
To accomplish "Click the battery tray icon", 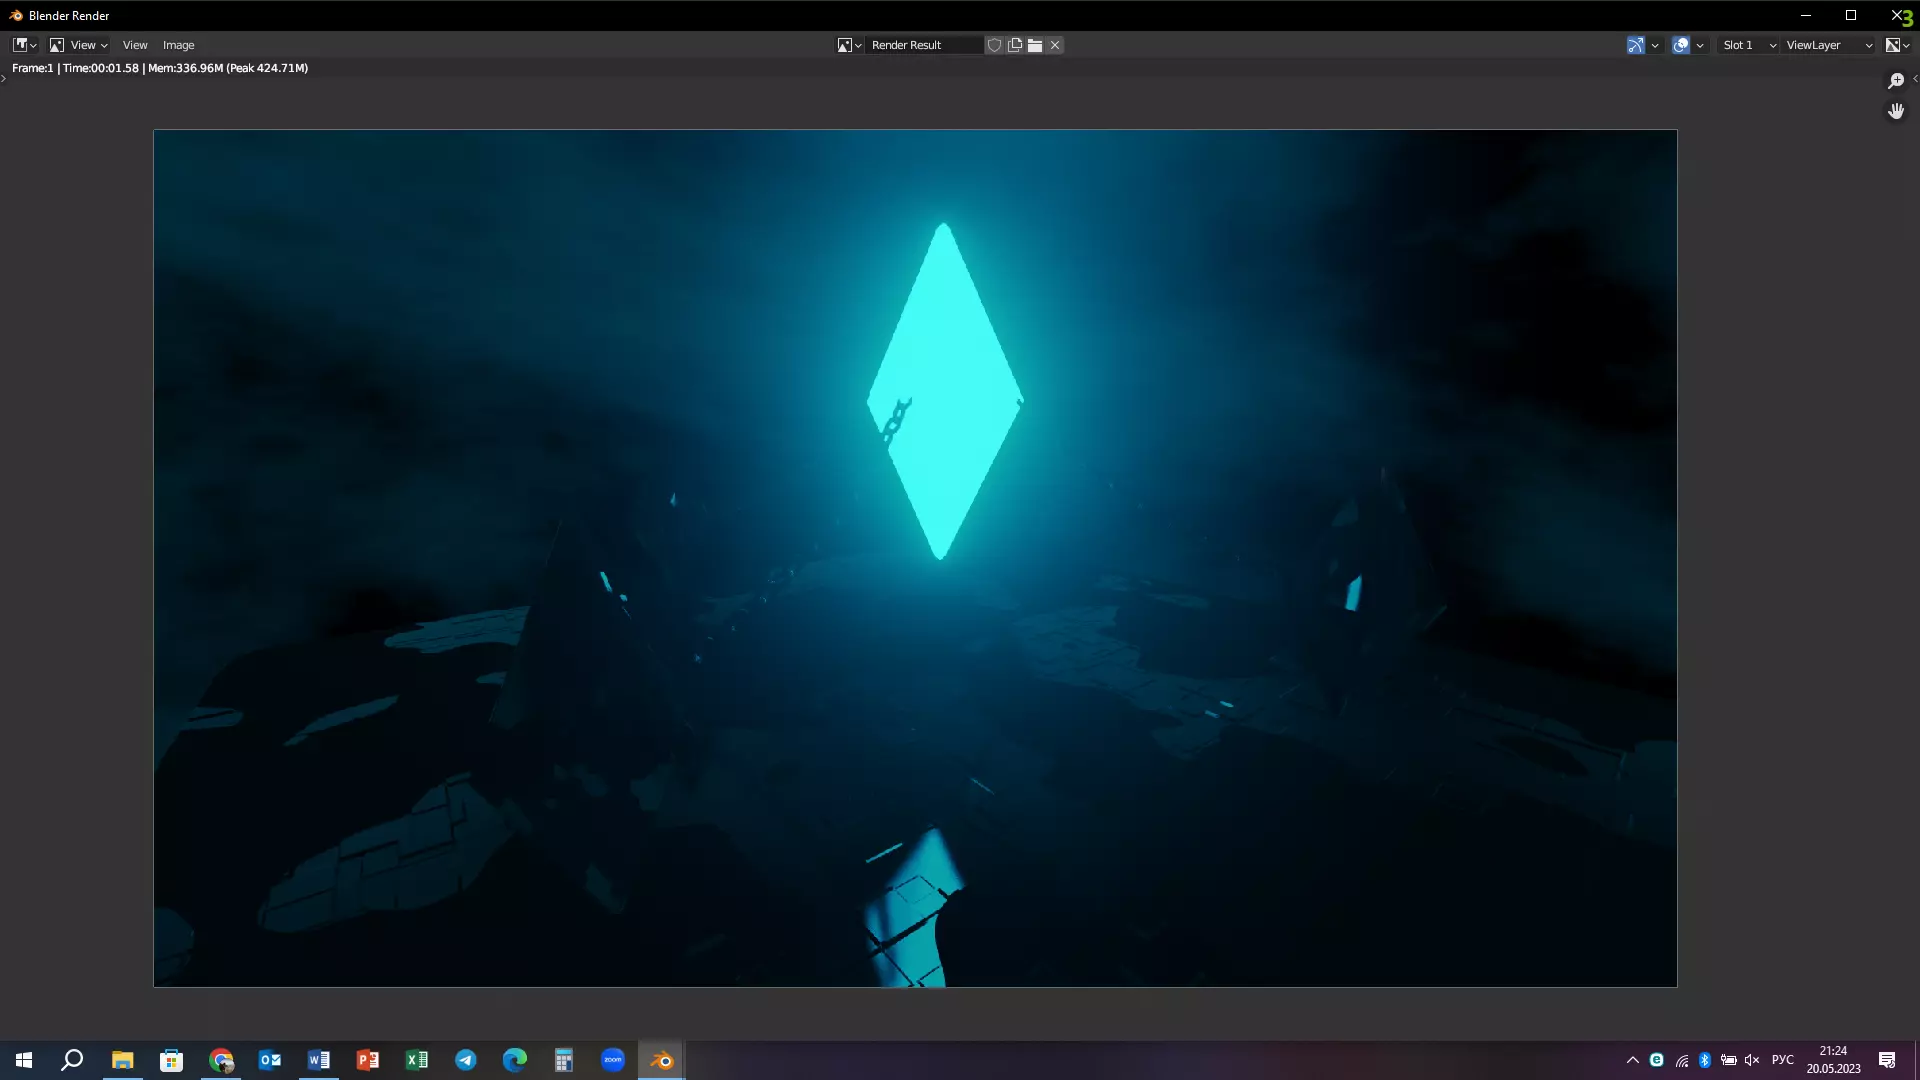I will pyautogui.click(x=1729, y=1060).
